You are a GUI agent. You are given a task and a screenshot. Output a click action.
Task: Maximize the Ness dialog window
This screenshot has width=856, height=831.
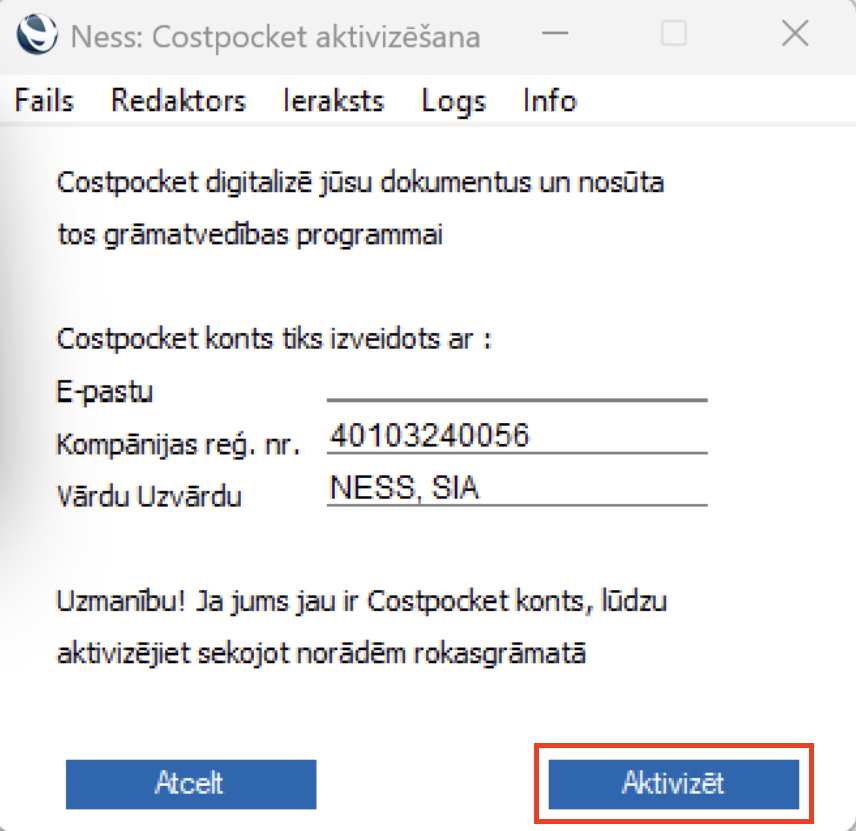coord(674,34)
